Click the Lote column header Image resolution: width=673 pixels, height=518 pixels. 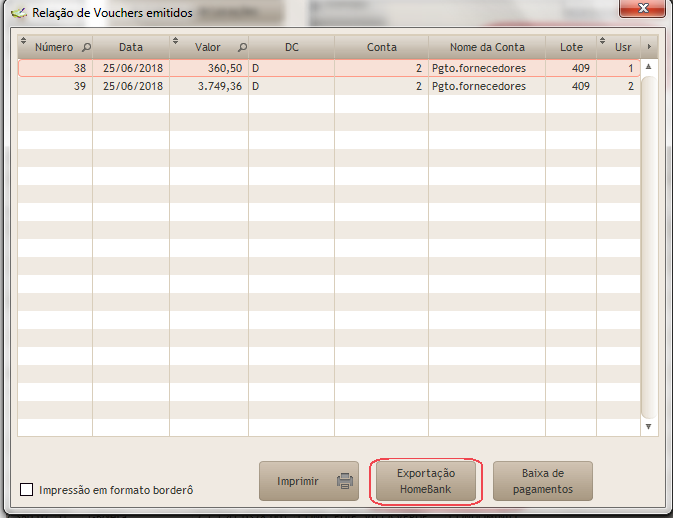(x=571, y=47)
